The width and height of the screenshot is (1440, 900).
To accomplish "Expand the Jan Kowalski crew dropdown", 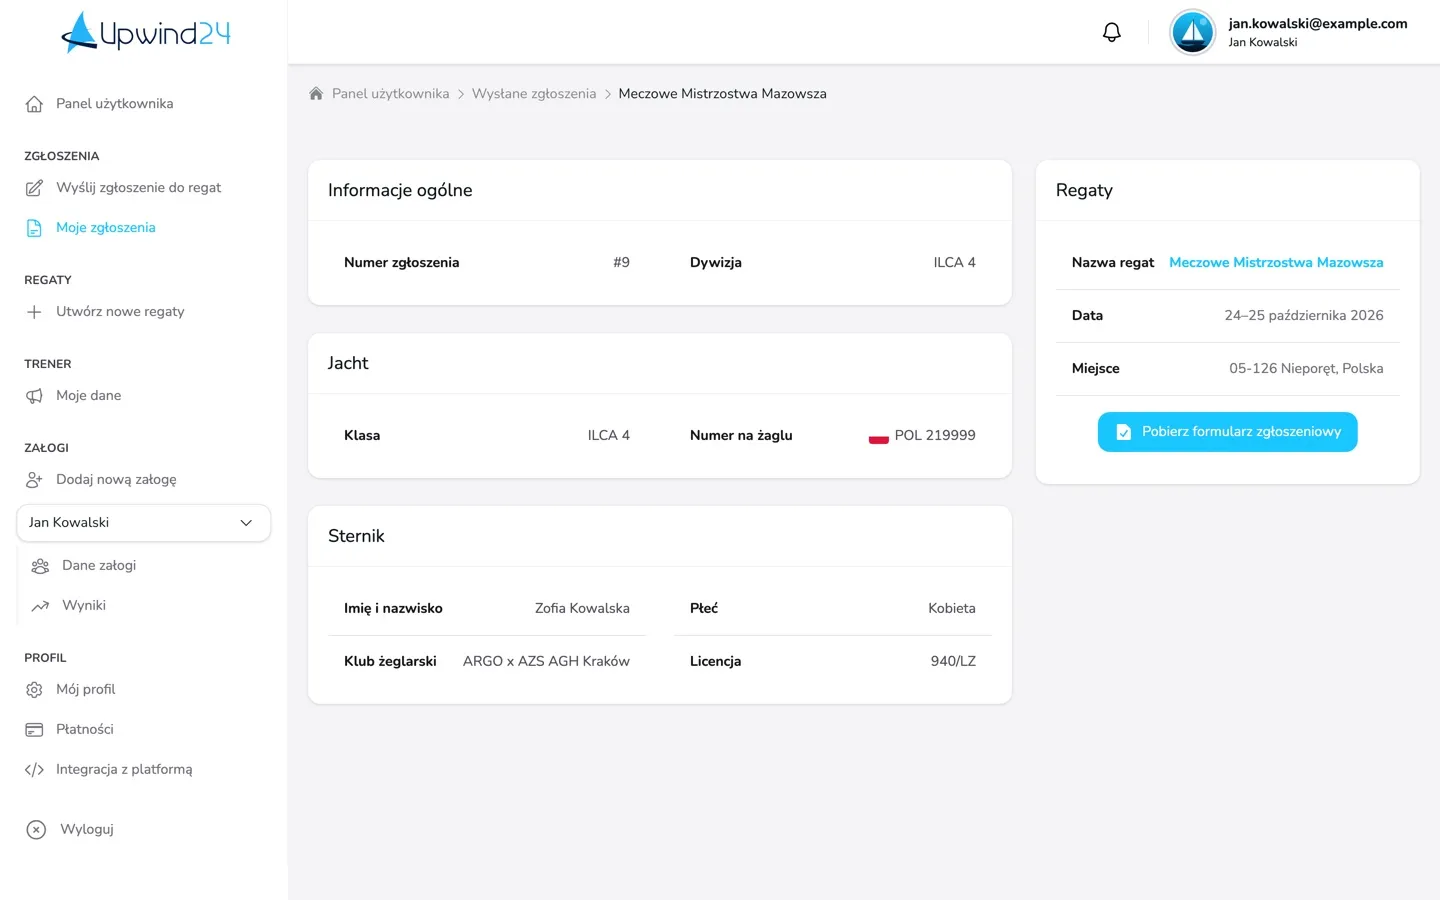I will coord(144,523).
